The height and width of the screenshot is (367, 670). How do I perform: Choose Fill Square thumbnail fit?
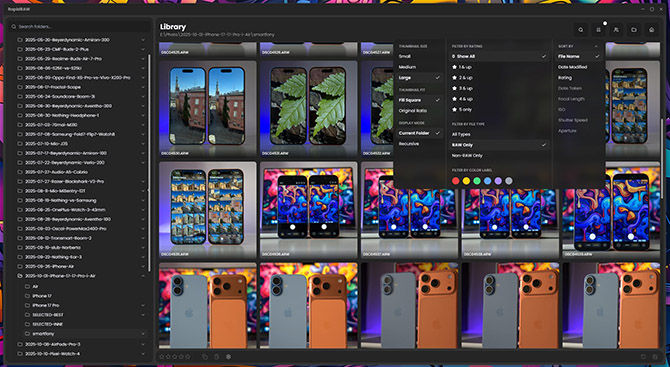420,100
